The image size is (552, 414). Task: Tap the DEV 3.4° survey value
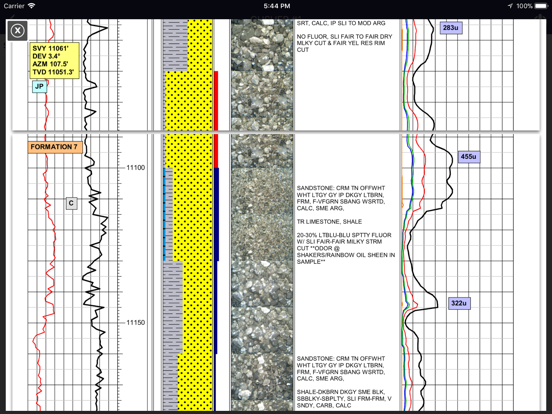(x=46, y=56)
